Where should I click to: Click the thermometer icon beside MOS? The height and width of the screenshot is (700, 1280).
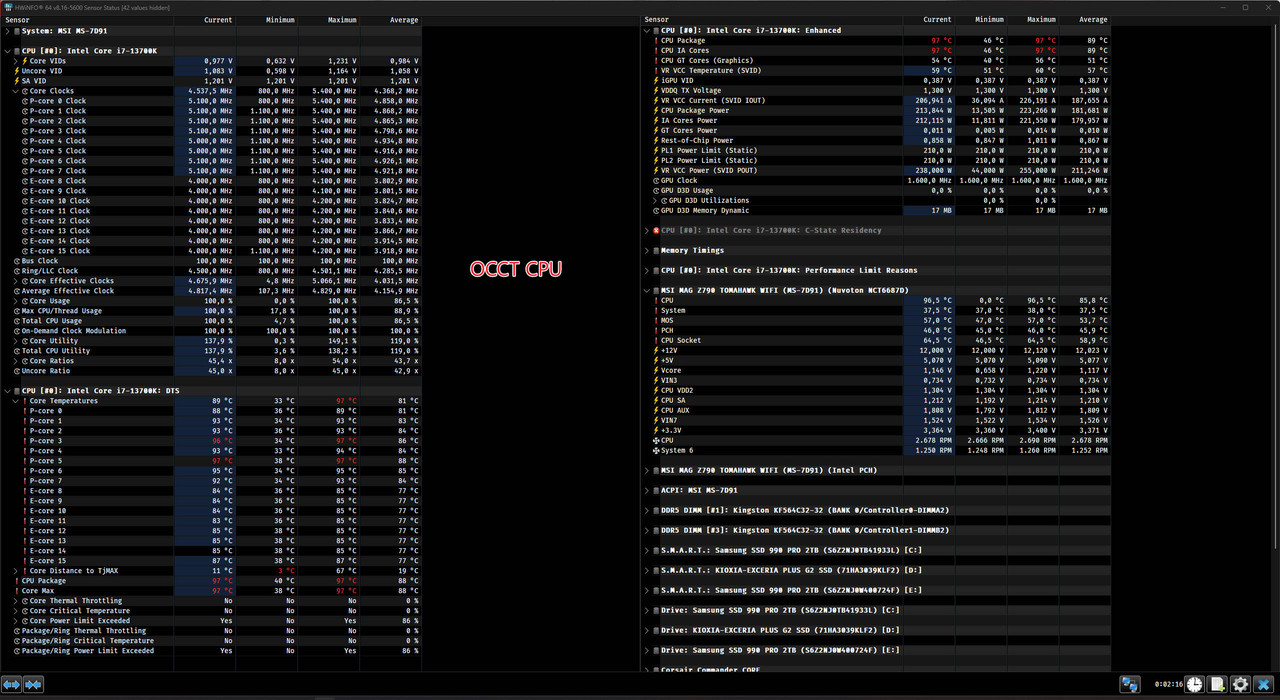pos(656,321)
